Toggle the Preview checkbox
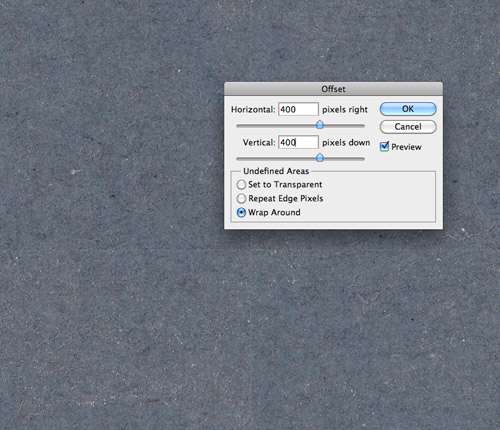The width and height of the screenshot is (500, 430). 384,146
